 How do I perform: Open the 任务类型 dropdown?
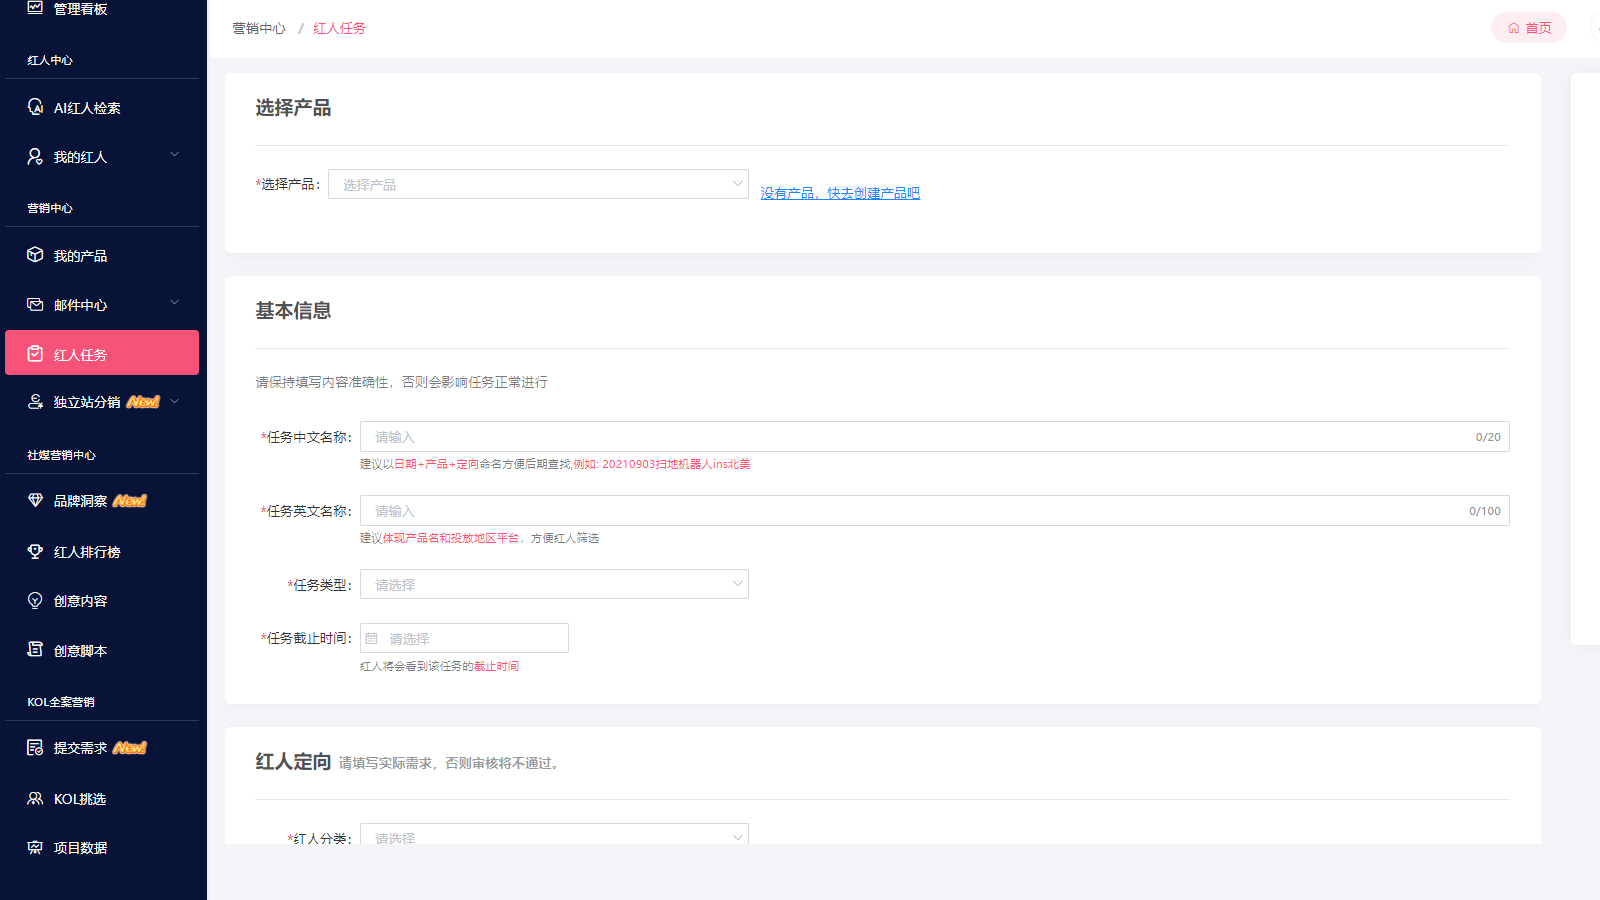tap(554, 584)
